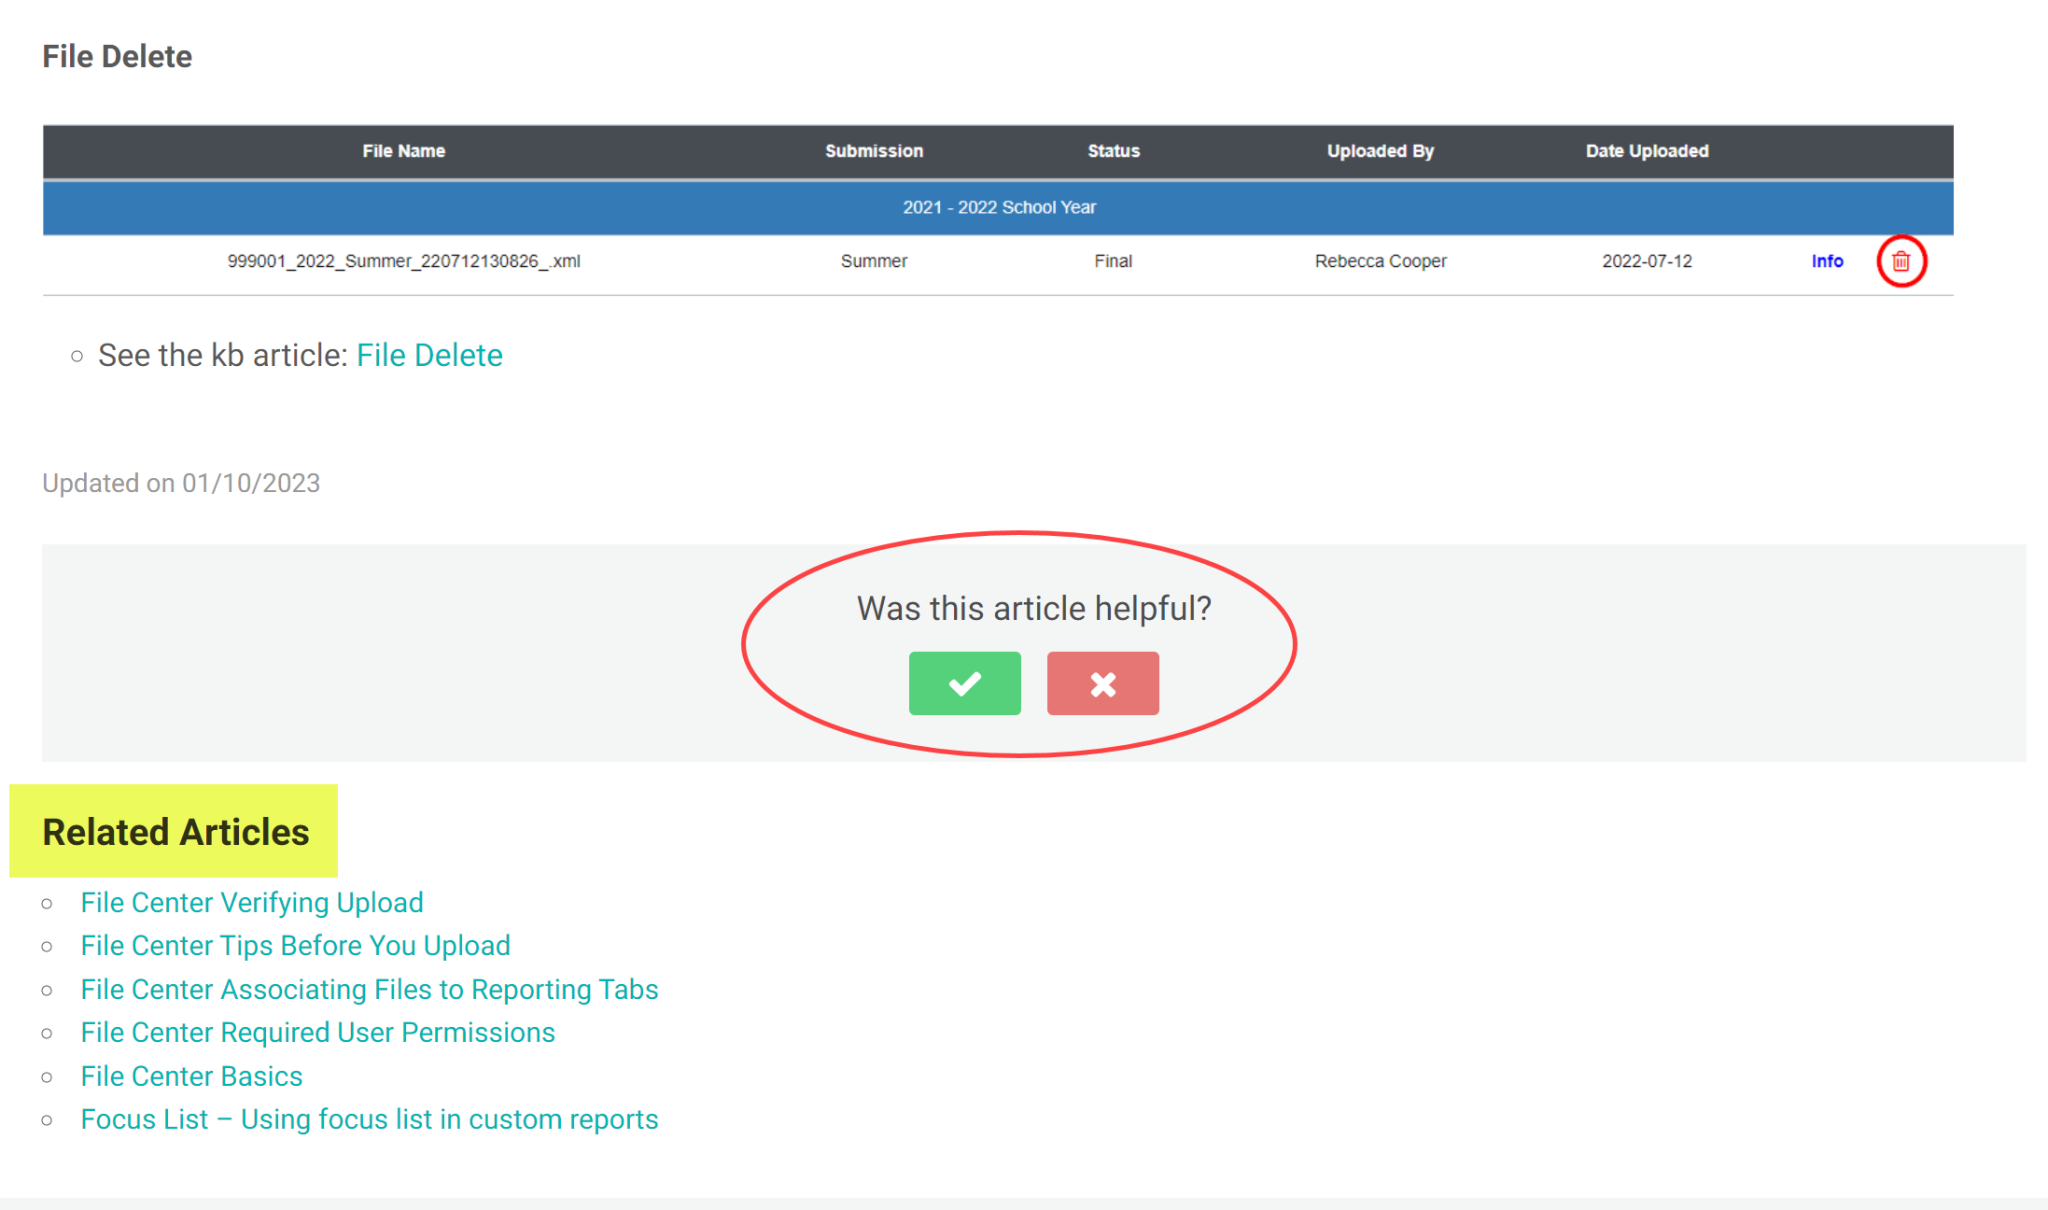Click the File Name column header
The image size is (2048, 1210).
(403, 151)
